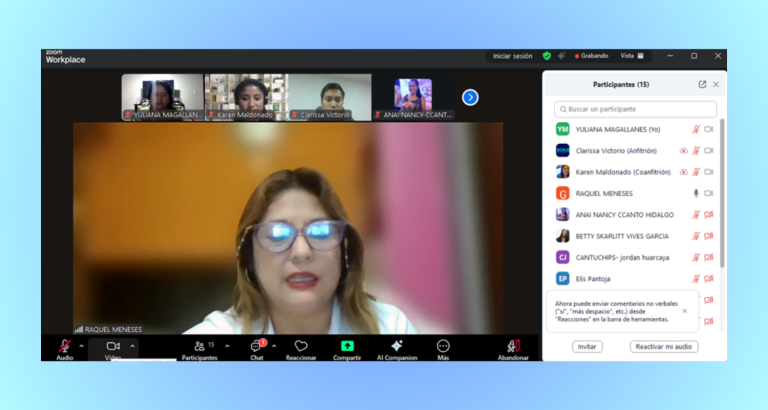Toggle the Participantes list button

201,347
